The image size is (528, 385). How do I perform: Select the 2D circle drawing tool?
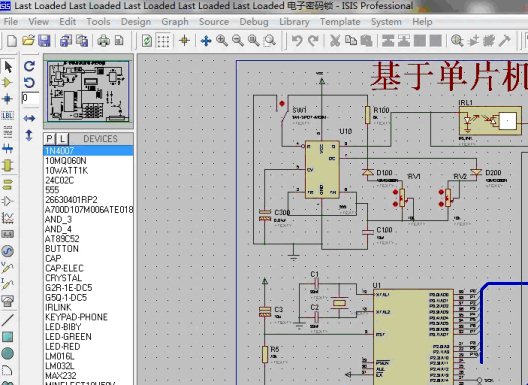pos(7,353)
